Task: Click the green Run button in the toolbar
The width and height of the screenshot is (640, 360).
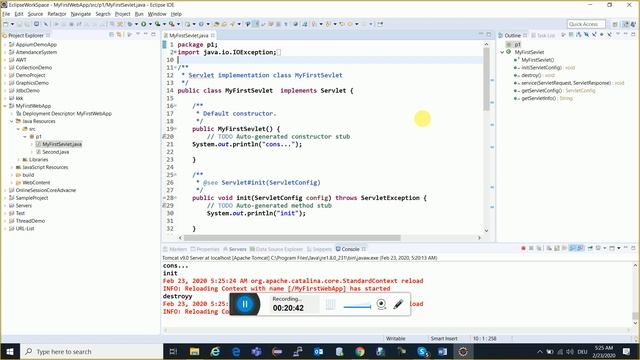Action: (x=144, y=24)
